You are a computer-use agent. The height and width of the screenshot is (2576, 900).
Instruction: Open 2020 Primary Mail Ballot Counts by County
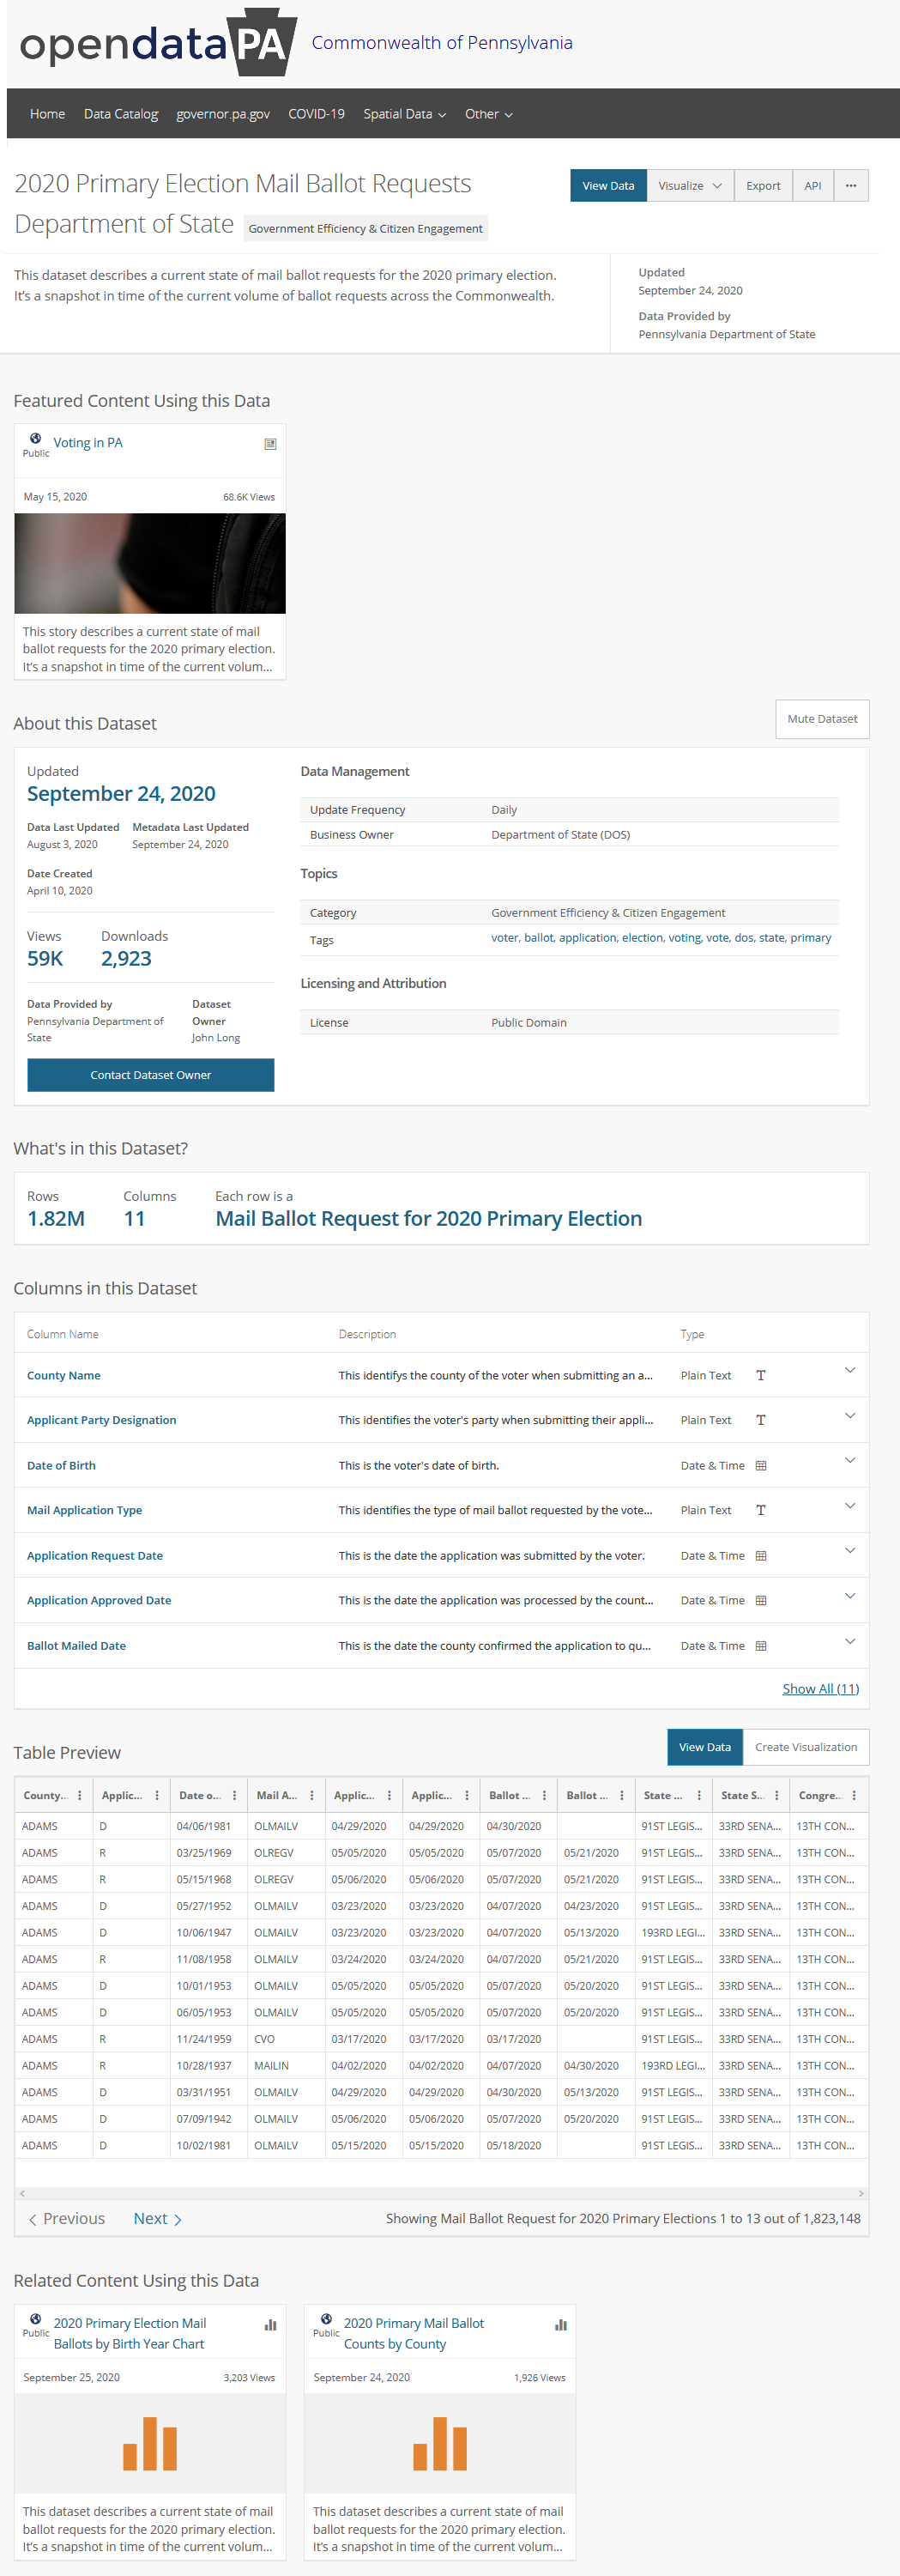(414, 2334)
